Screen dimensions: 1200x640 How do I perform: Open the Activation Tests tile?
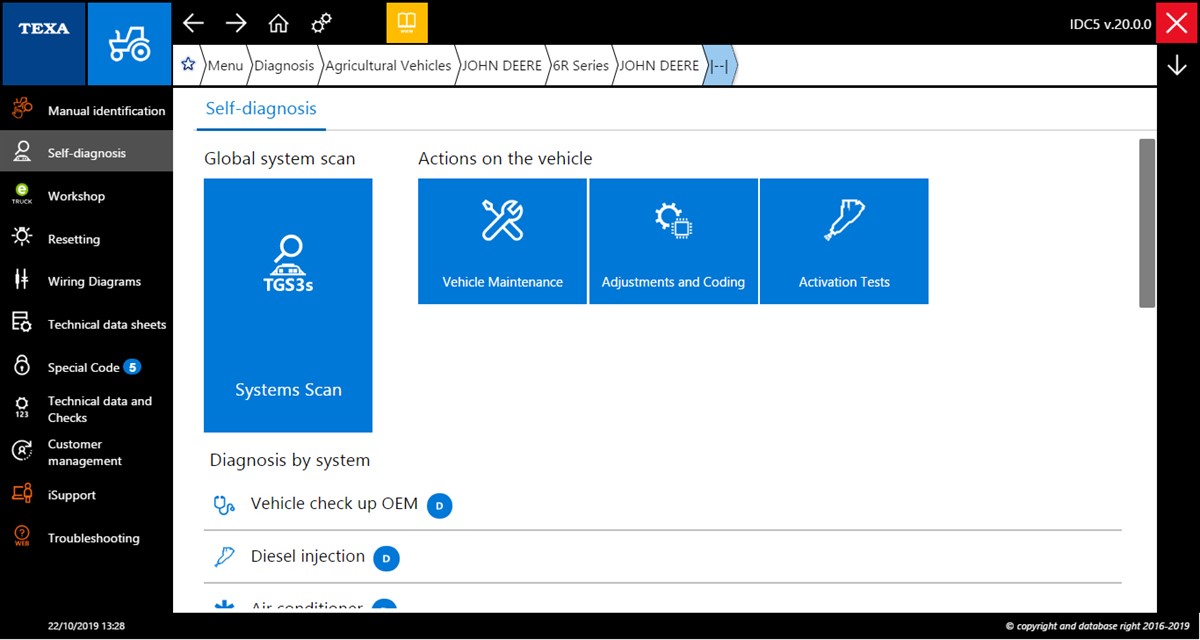tap(844, 241)
